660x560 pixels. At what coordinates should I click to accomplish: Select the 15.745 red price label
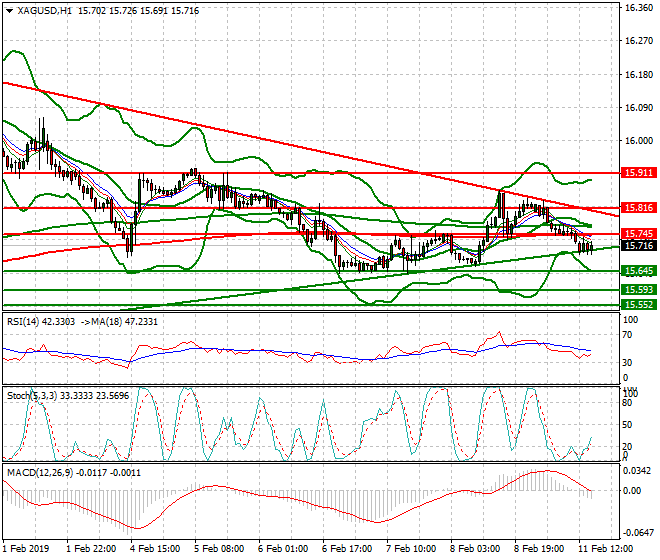pyautogui.click(x=639, y=234)
